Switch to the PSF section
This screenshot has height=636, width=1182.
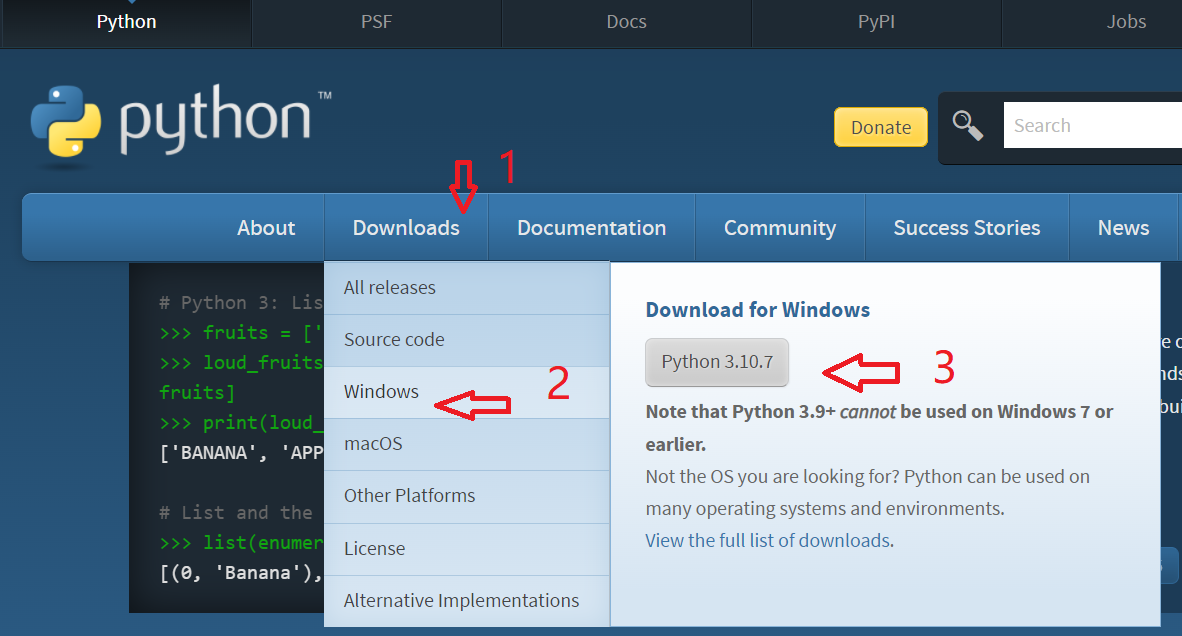tap(375, 20)
